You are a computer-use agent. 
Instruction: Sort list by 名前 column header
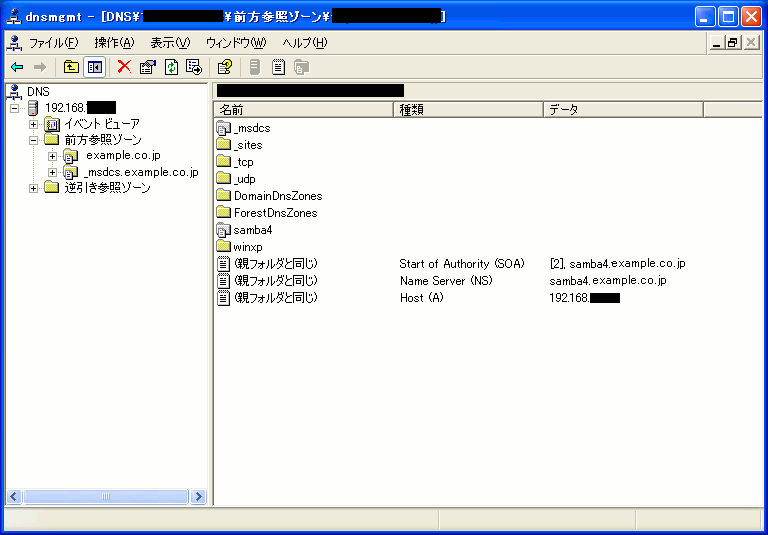[x=303, y=110]
